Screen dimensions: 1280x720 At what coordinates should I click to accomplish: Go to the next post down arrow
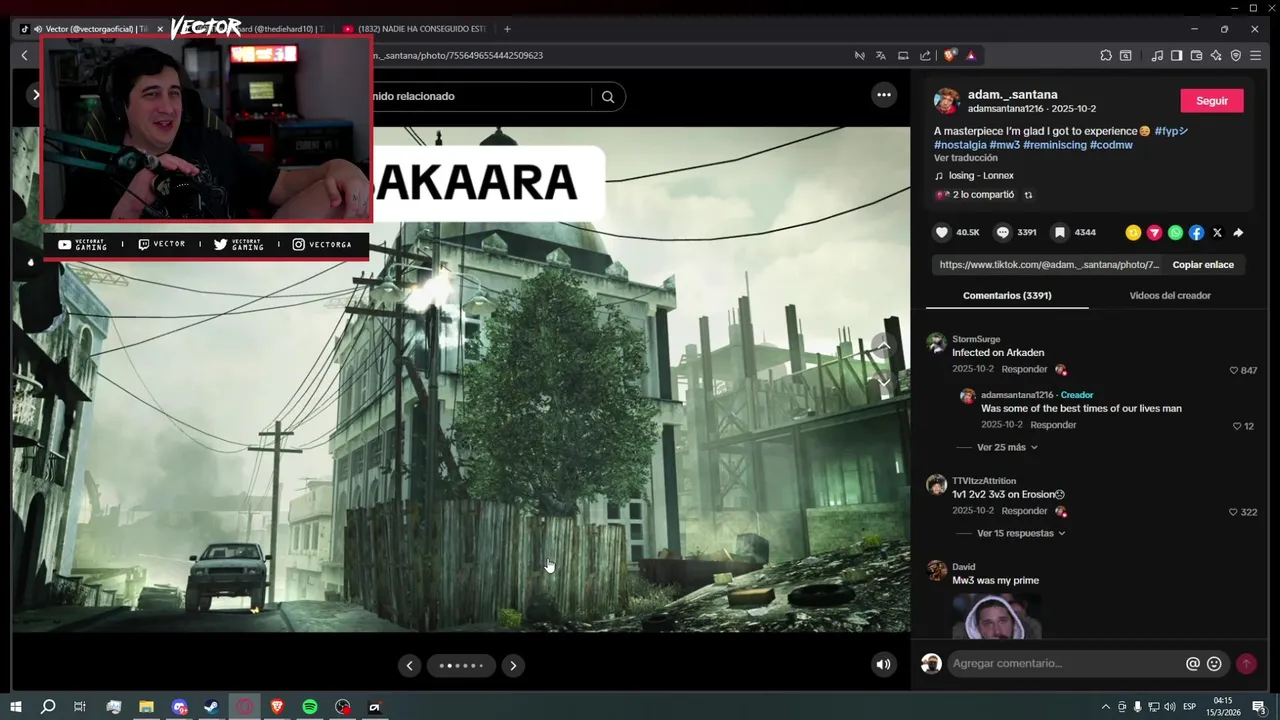(x=884, y=381)
